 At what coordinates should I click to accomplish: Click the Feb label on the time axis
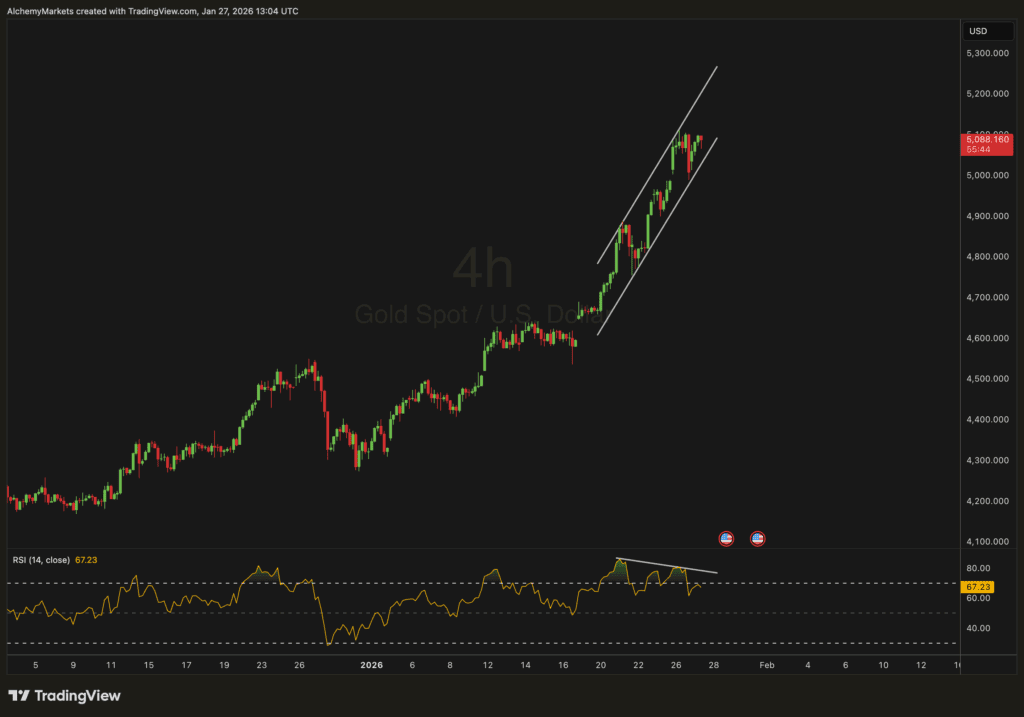coord(766,664)
